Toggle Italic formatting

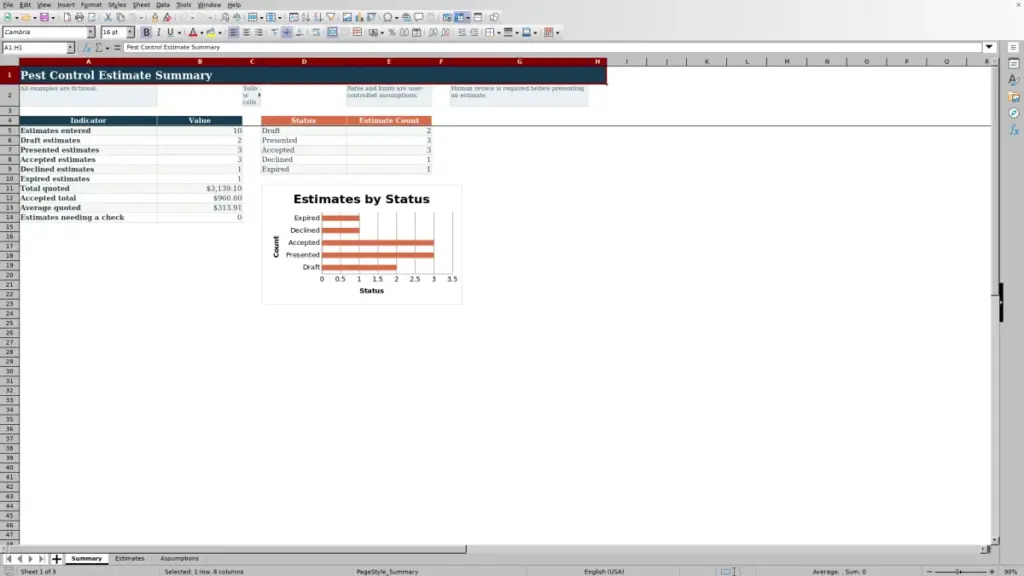pyautogui.click(x=158, y=32)
